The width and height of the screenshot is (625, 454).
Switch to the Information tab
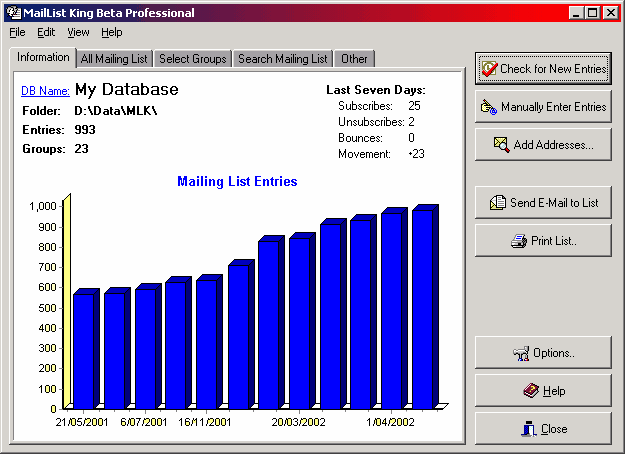(43, 57)
